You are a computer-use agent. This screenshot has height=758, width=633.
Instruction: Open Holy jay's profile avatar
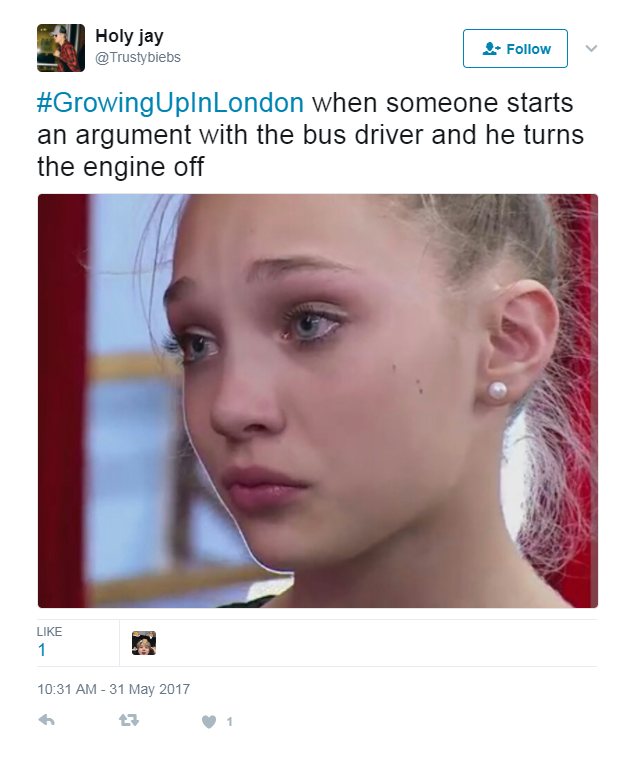pos(61,48)
